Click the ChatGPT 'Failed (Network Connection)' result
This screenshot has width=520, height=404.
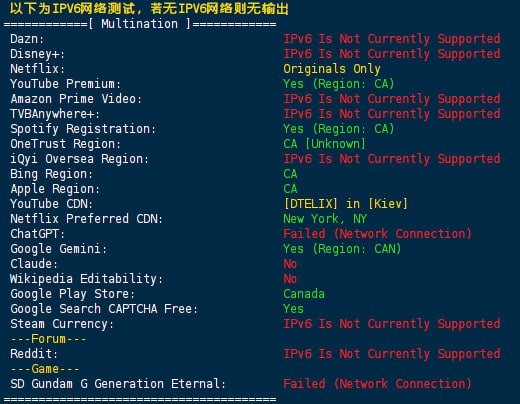pyautogui.click(x=377, y=234)
